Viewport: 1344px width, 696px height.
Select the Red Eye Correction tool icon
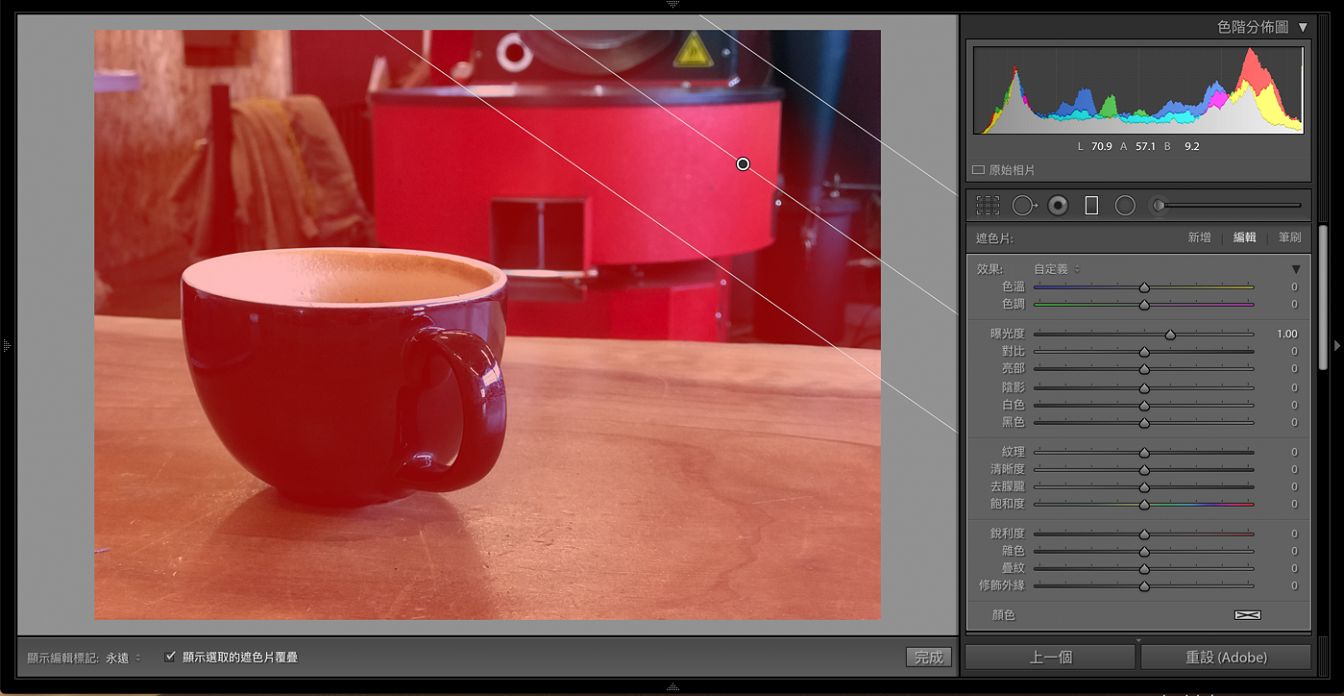pyautogui.click(x=1058, y=205)
